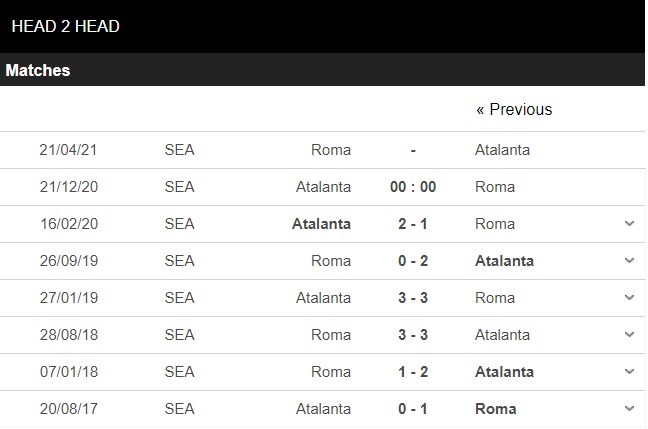Go to « Previous matches

[x=514, y=109]
